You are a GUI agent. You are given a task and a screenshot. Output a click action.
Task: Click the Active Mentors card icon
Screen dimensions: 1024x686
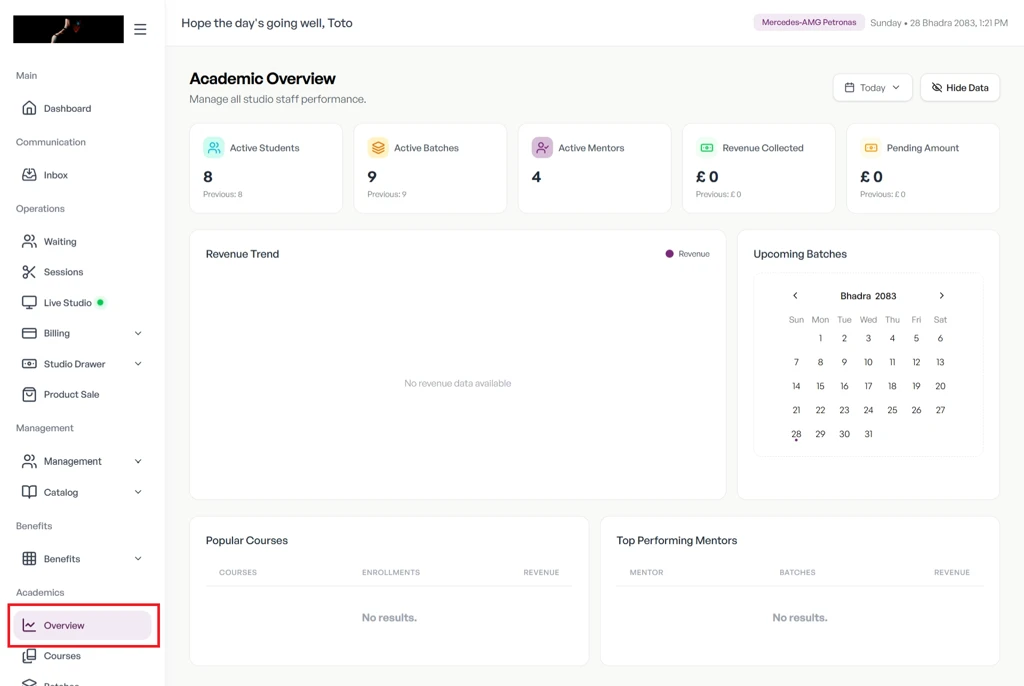click(x=542, y=148)
